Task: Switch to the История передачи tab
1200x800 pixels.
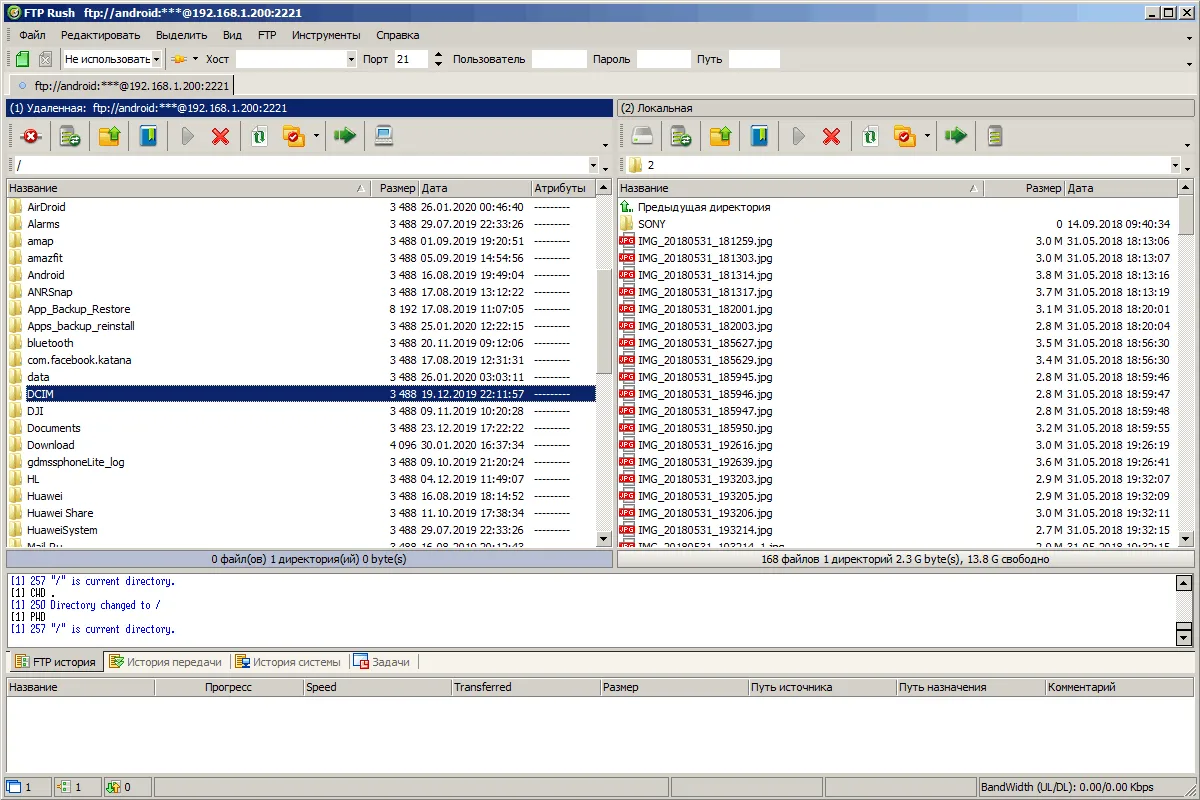Action: [166, 662]
